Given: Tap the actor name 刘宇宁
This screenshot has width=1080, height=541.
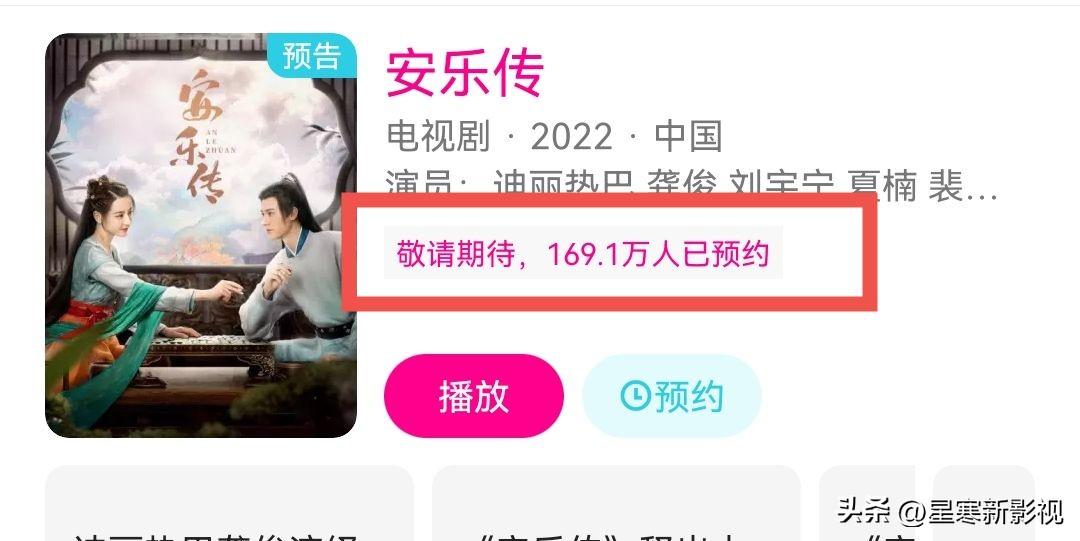Looking at the screenshot, I should 782,185.
